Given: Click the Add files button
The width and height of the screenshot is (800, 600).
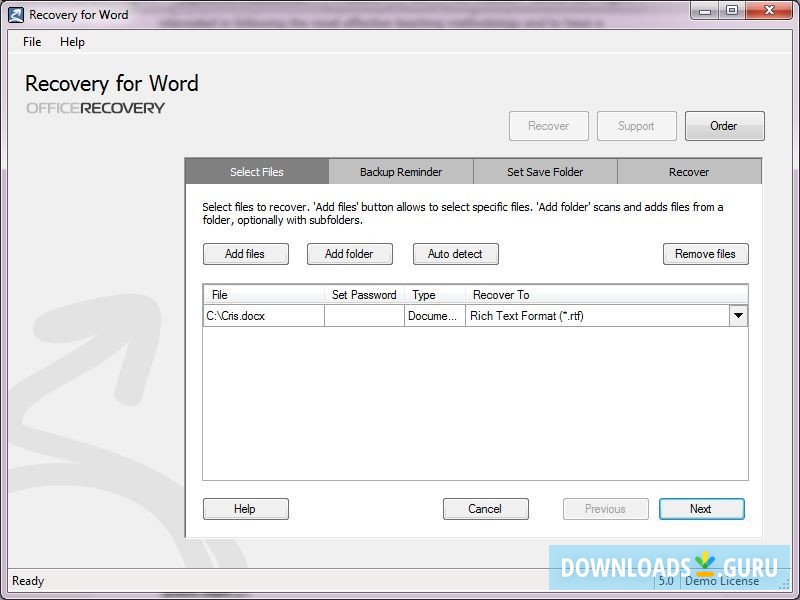Looking at the screenshot, I should point(245,253).
